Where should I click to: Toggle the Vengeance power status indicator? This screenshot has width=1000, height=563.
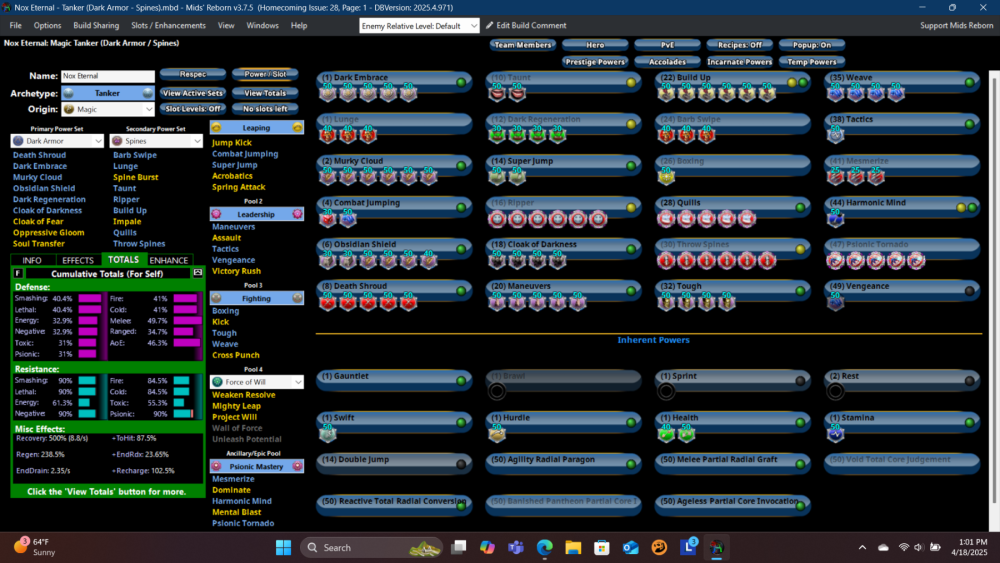pyautogui.click(x=969, y=291)
